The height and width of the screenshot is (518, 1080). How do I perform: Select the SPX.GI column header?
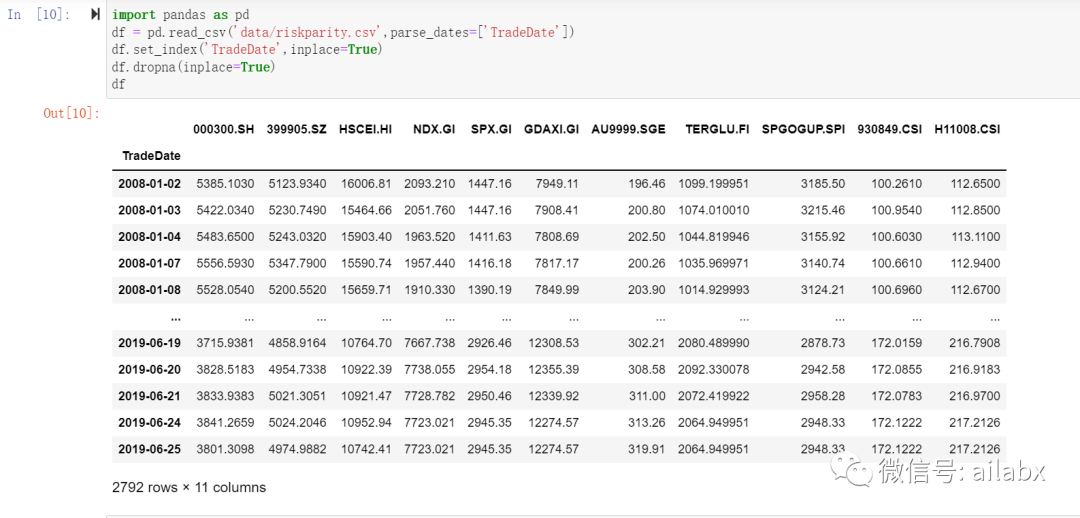tap(491, 129)
